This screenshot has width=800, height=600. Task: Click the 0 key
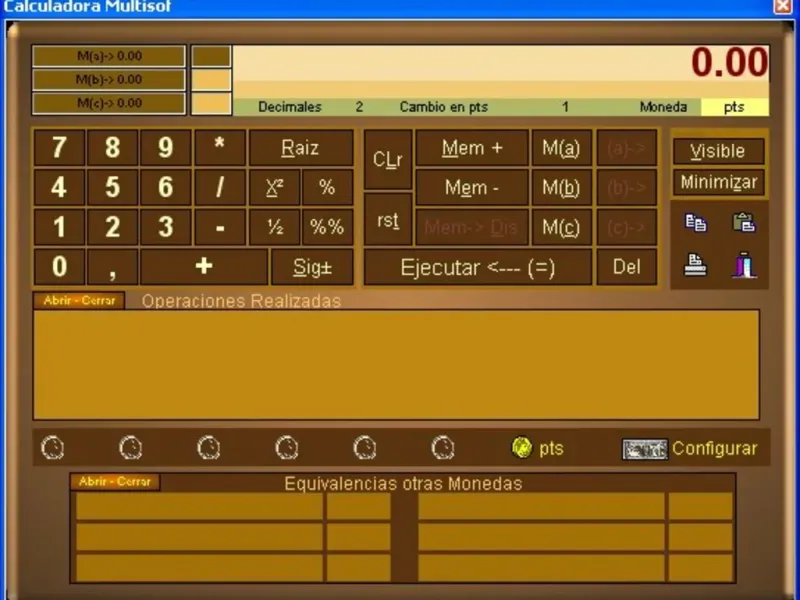click(x=59, y=266)
